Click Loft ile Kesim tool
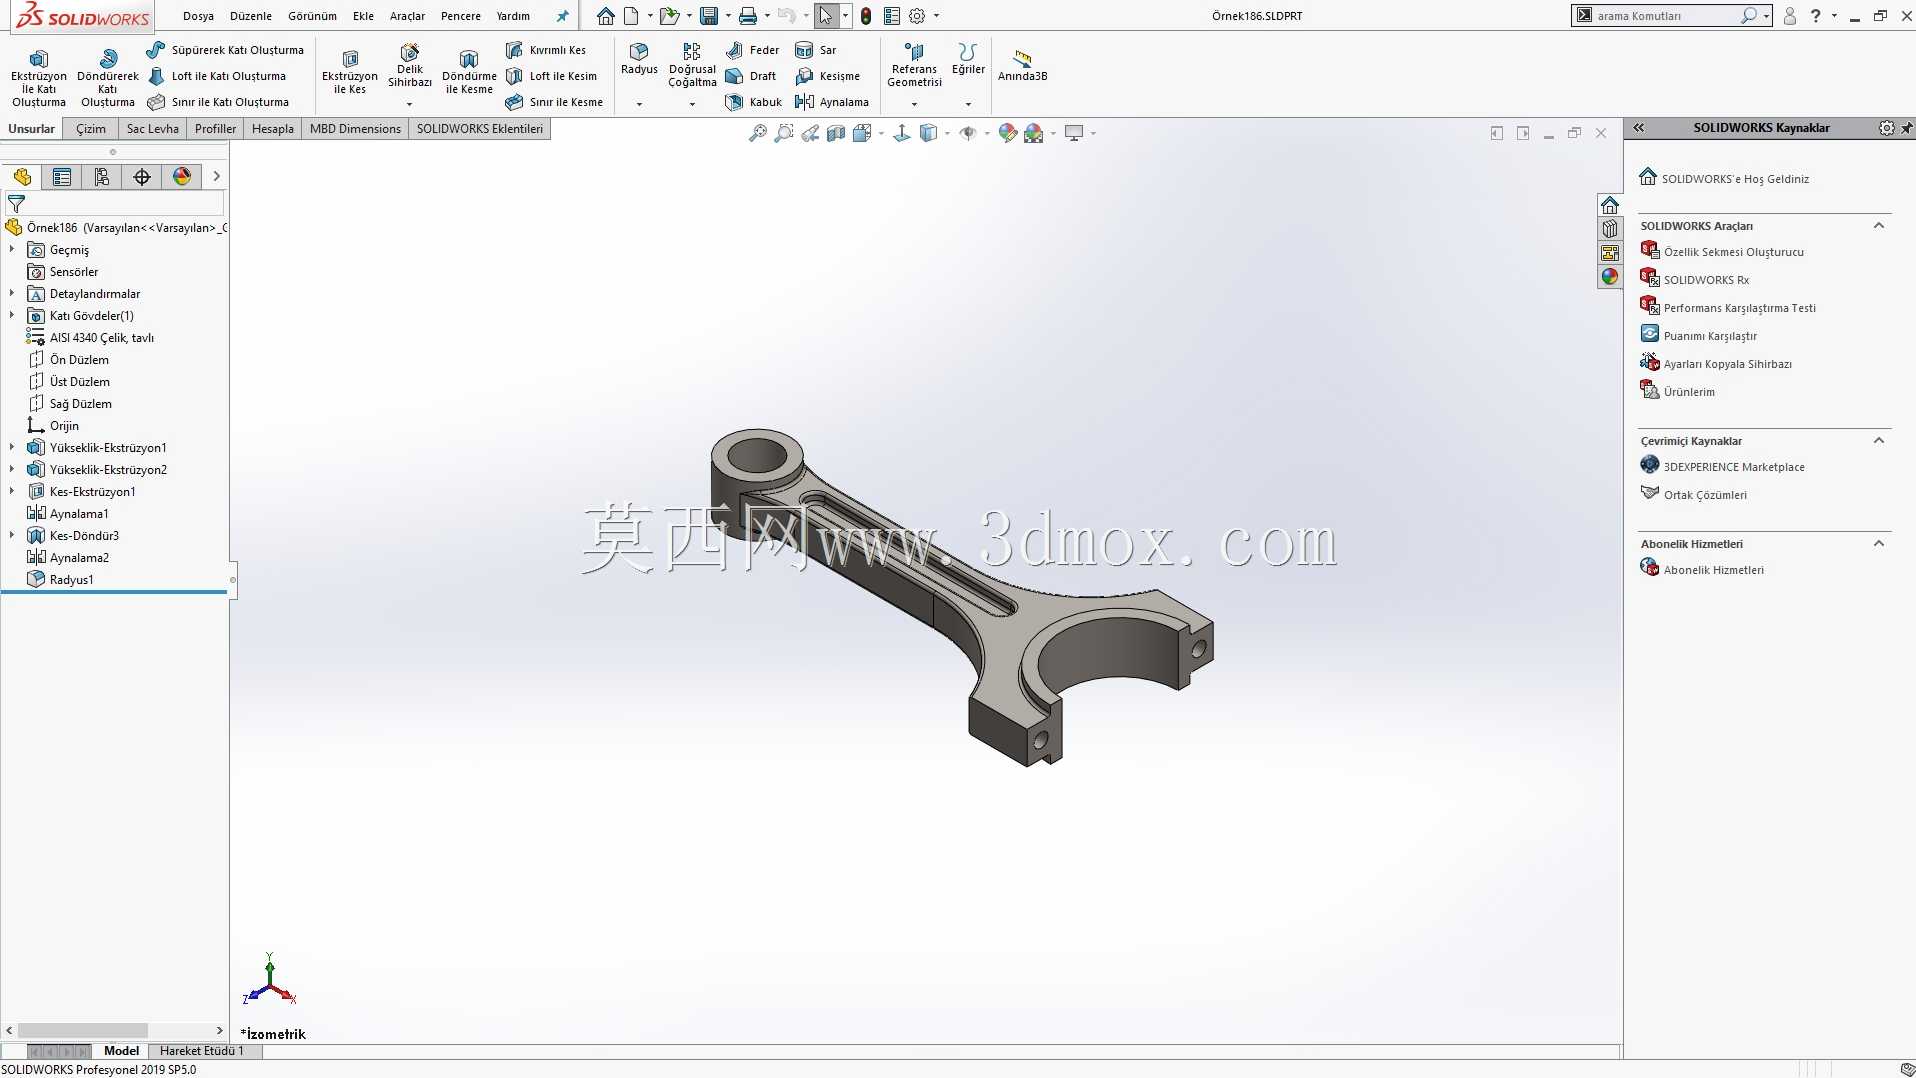This screenshot has width=1916, height=1078. tap(551, 76)
